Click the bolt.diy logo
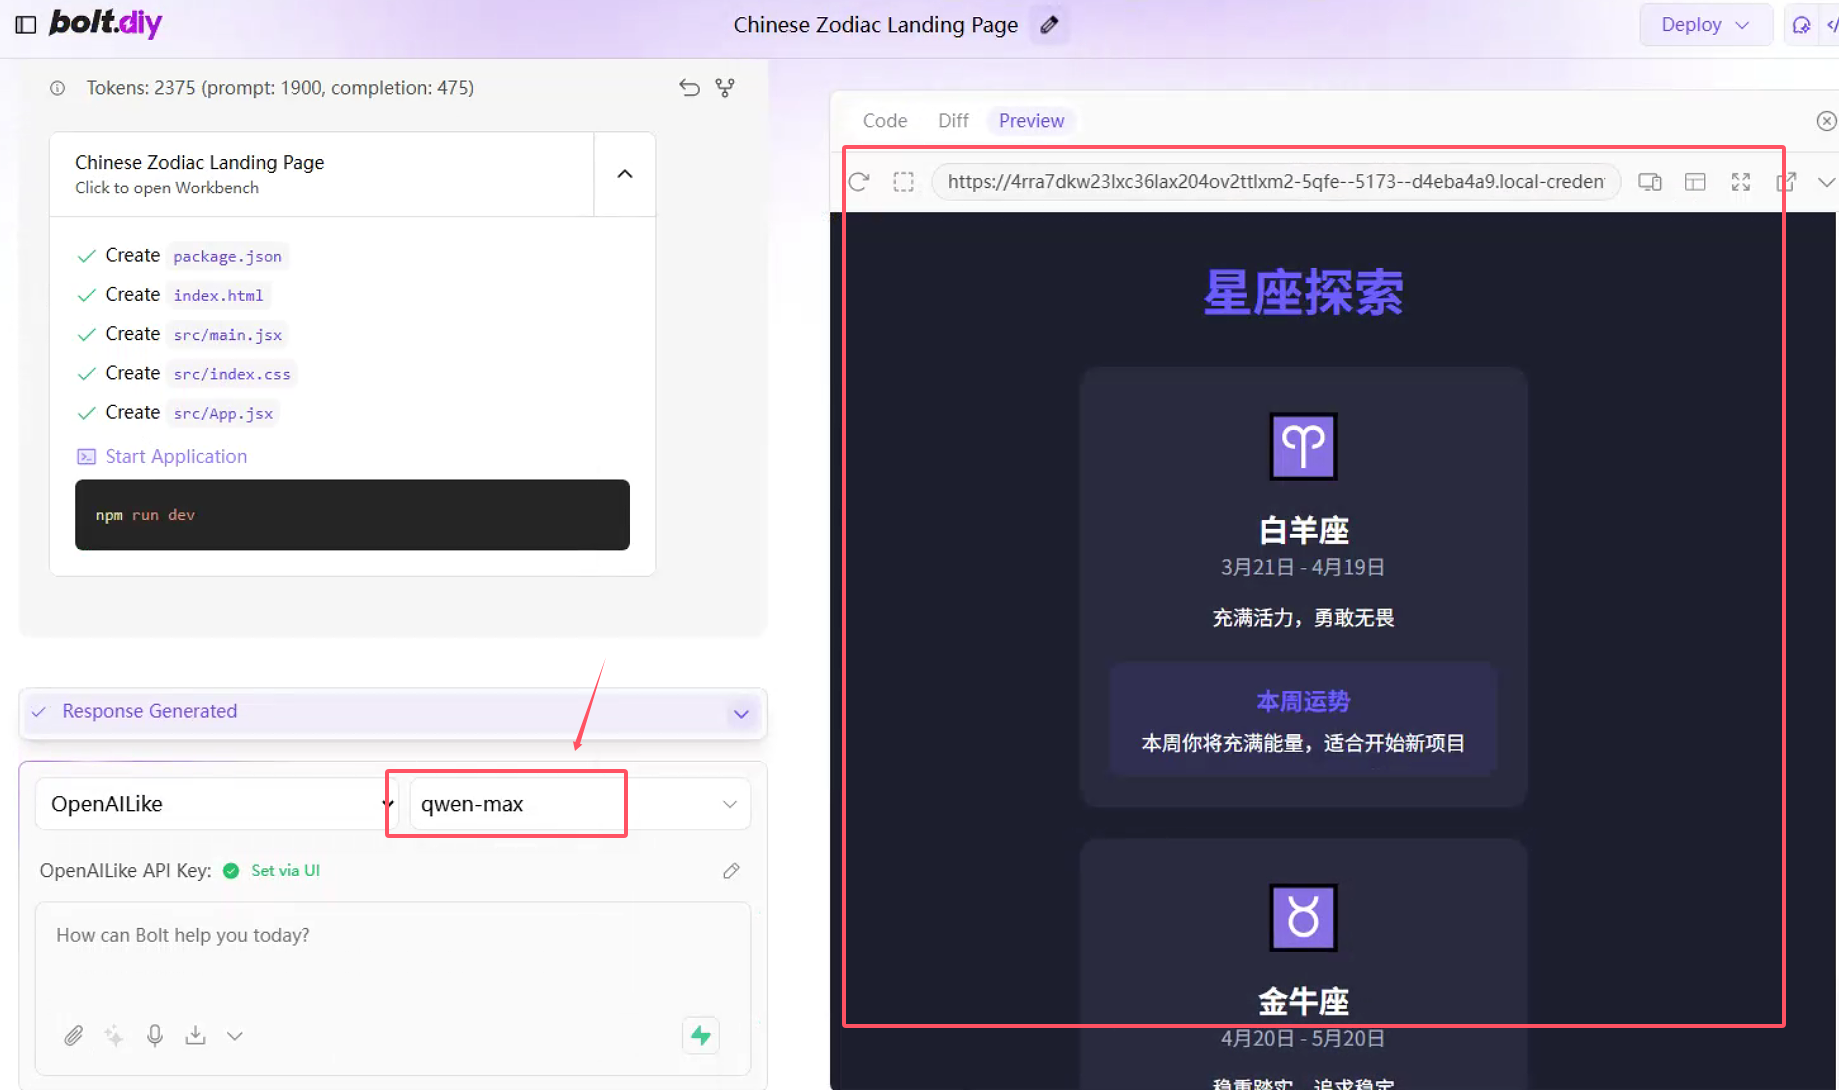The image size is (1839, 1090). pyautogui.click(x=105, y=23)
